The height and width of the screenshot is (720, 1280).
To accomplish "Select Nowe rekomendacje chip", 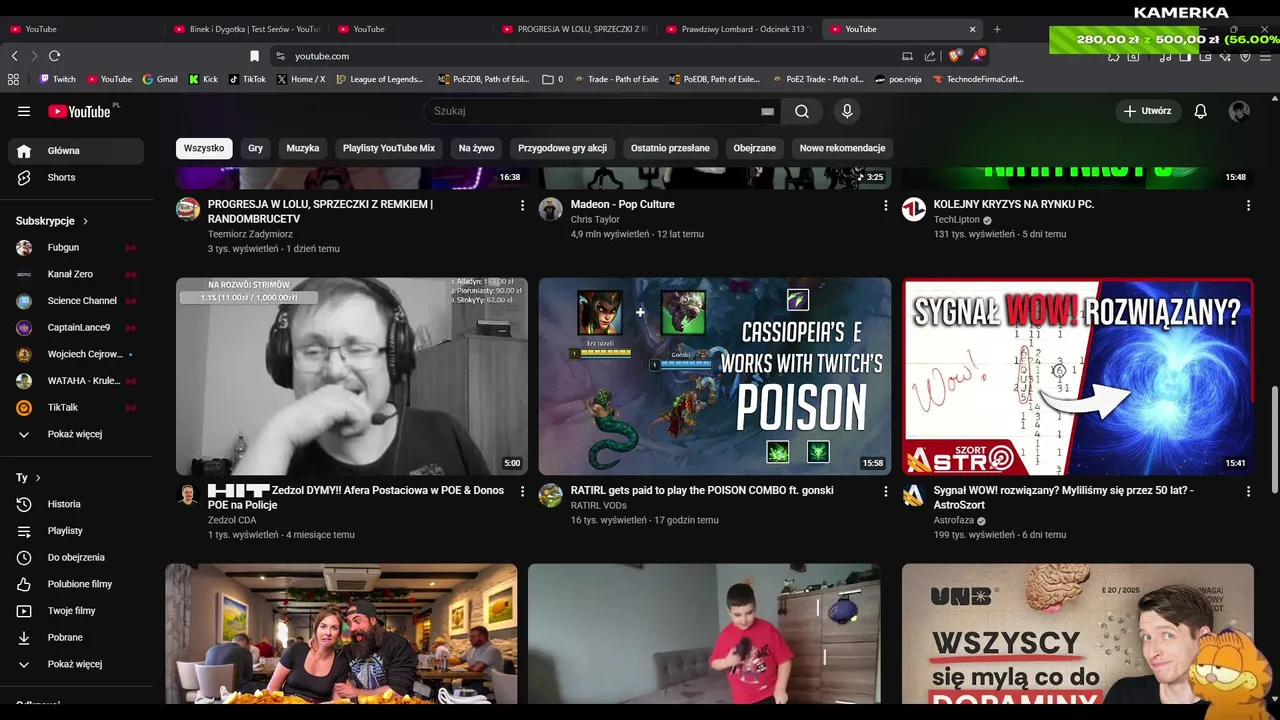I will (x=842, y=148).
